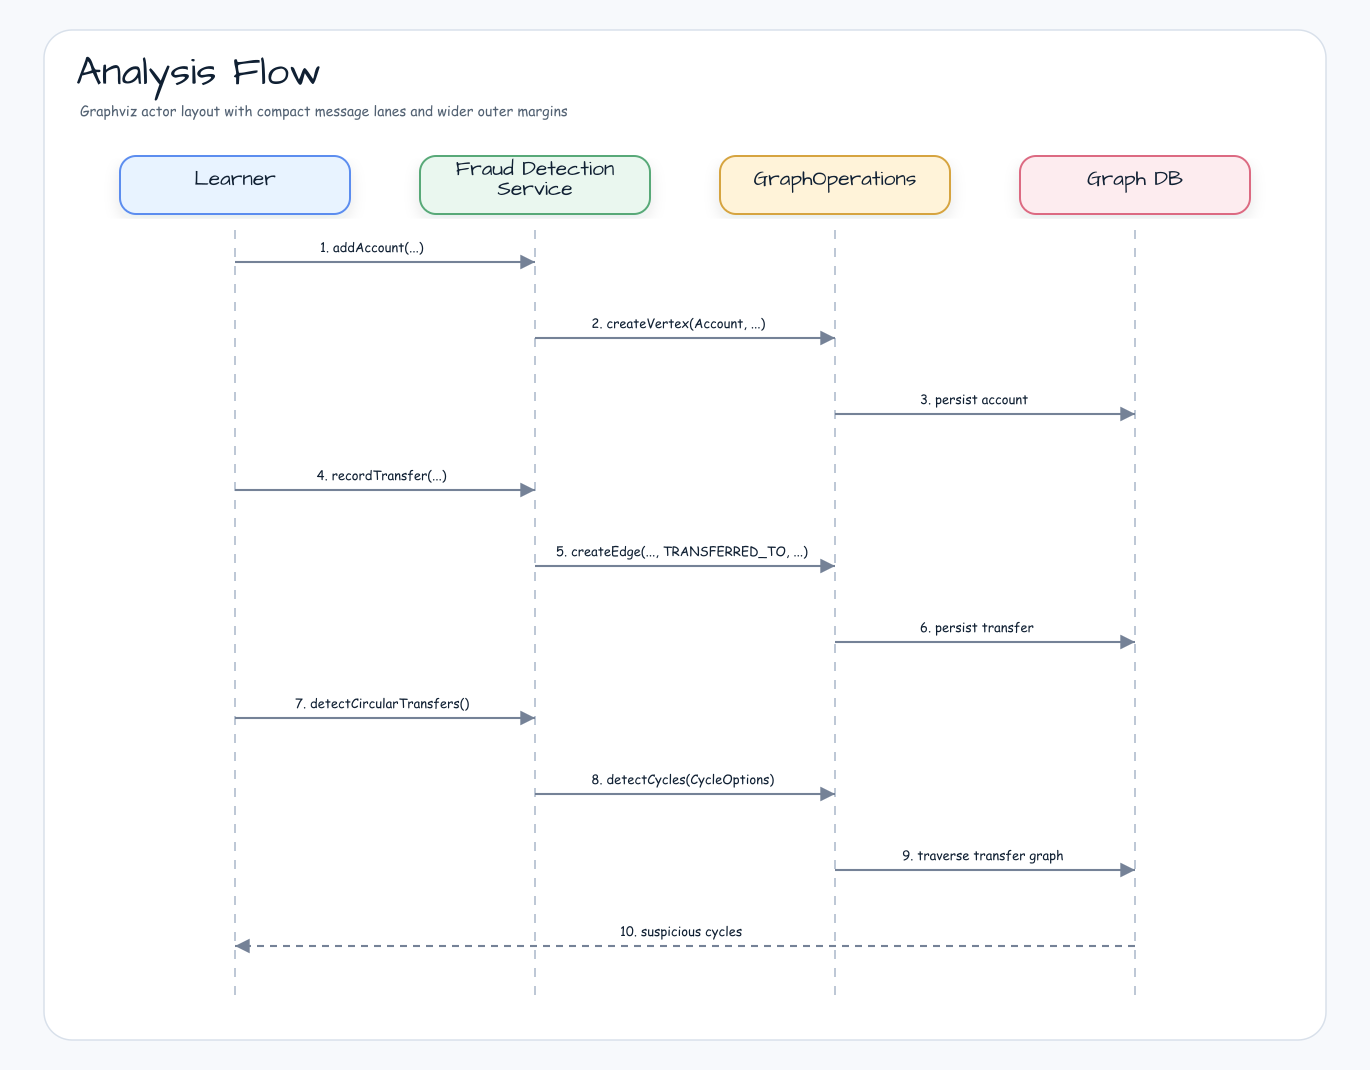
Task: Click arrowhead of the addAccount message
Action: pyautogui.click(x=528, y=262)
